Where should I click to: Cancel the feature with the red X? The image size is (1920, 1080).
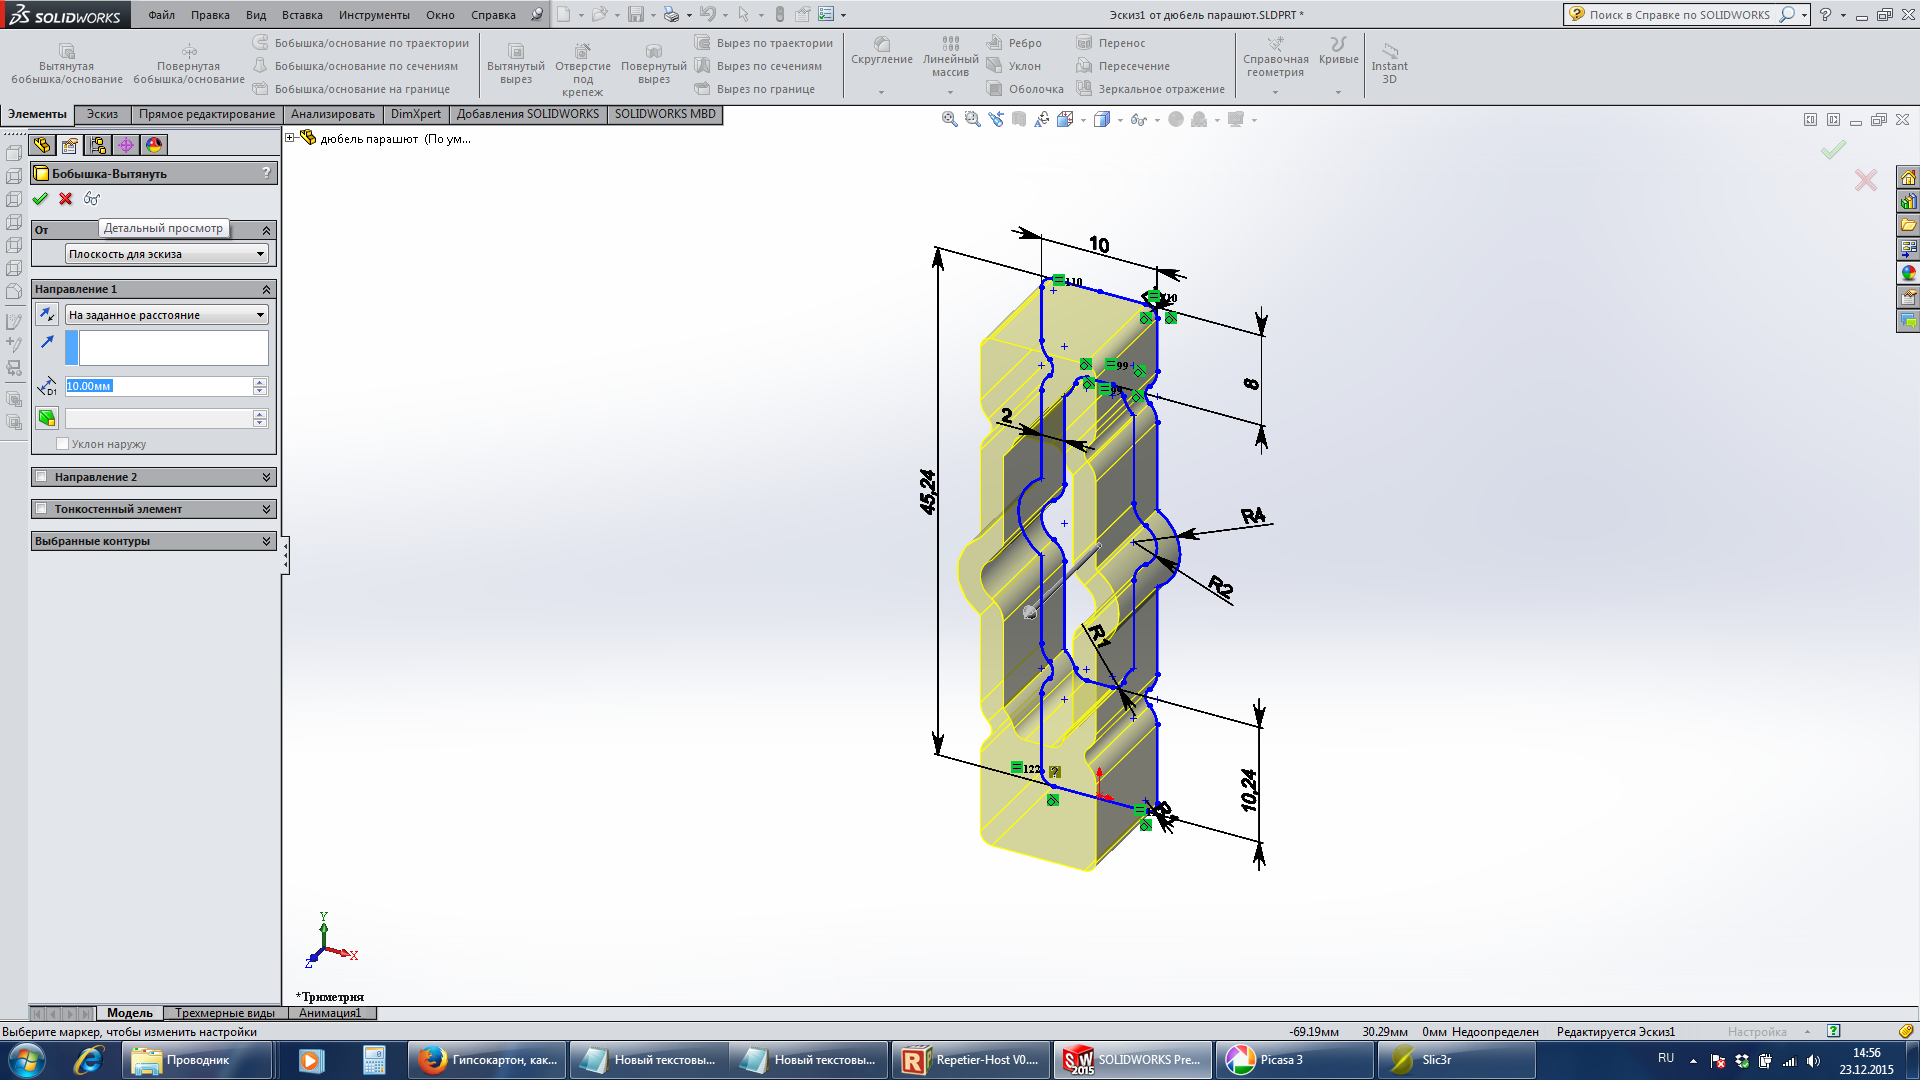[x=66, y=199]
